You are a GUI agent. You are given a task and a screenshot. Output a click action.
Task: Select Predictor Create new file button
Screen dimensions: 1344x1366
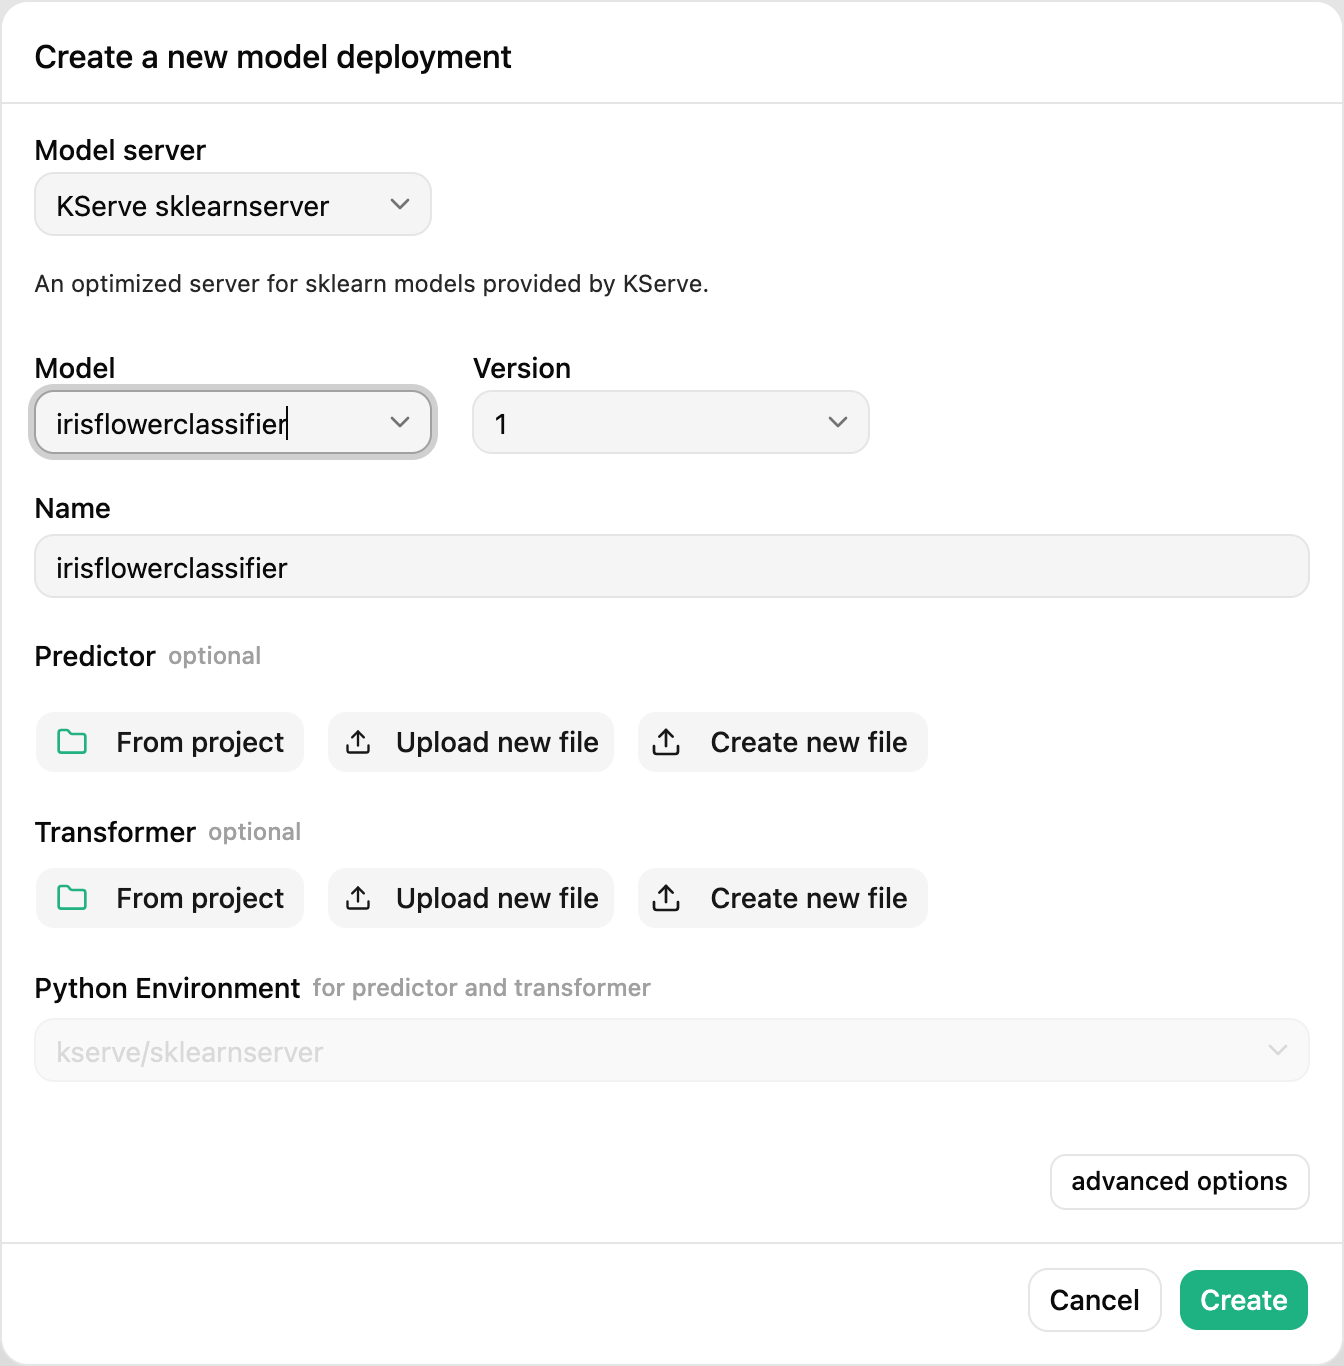(x=783, y=742)
